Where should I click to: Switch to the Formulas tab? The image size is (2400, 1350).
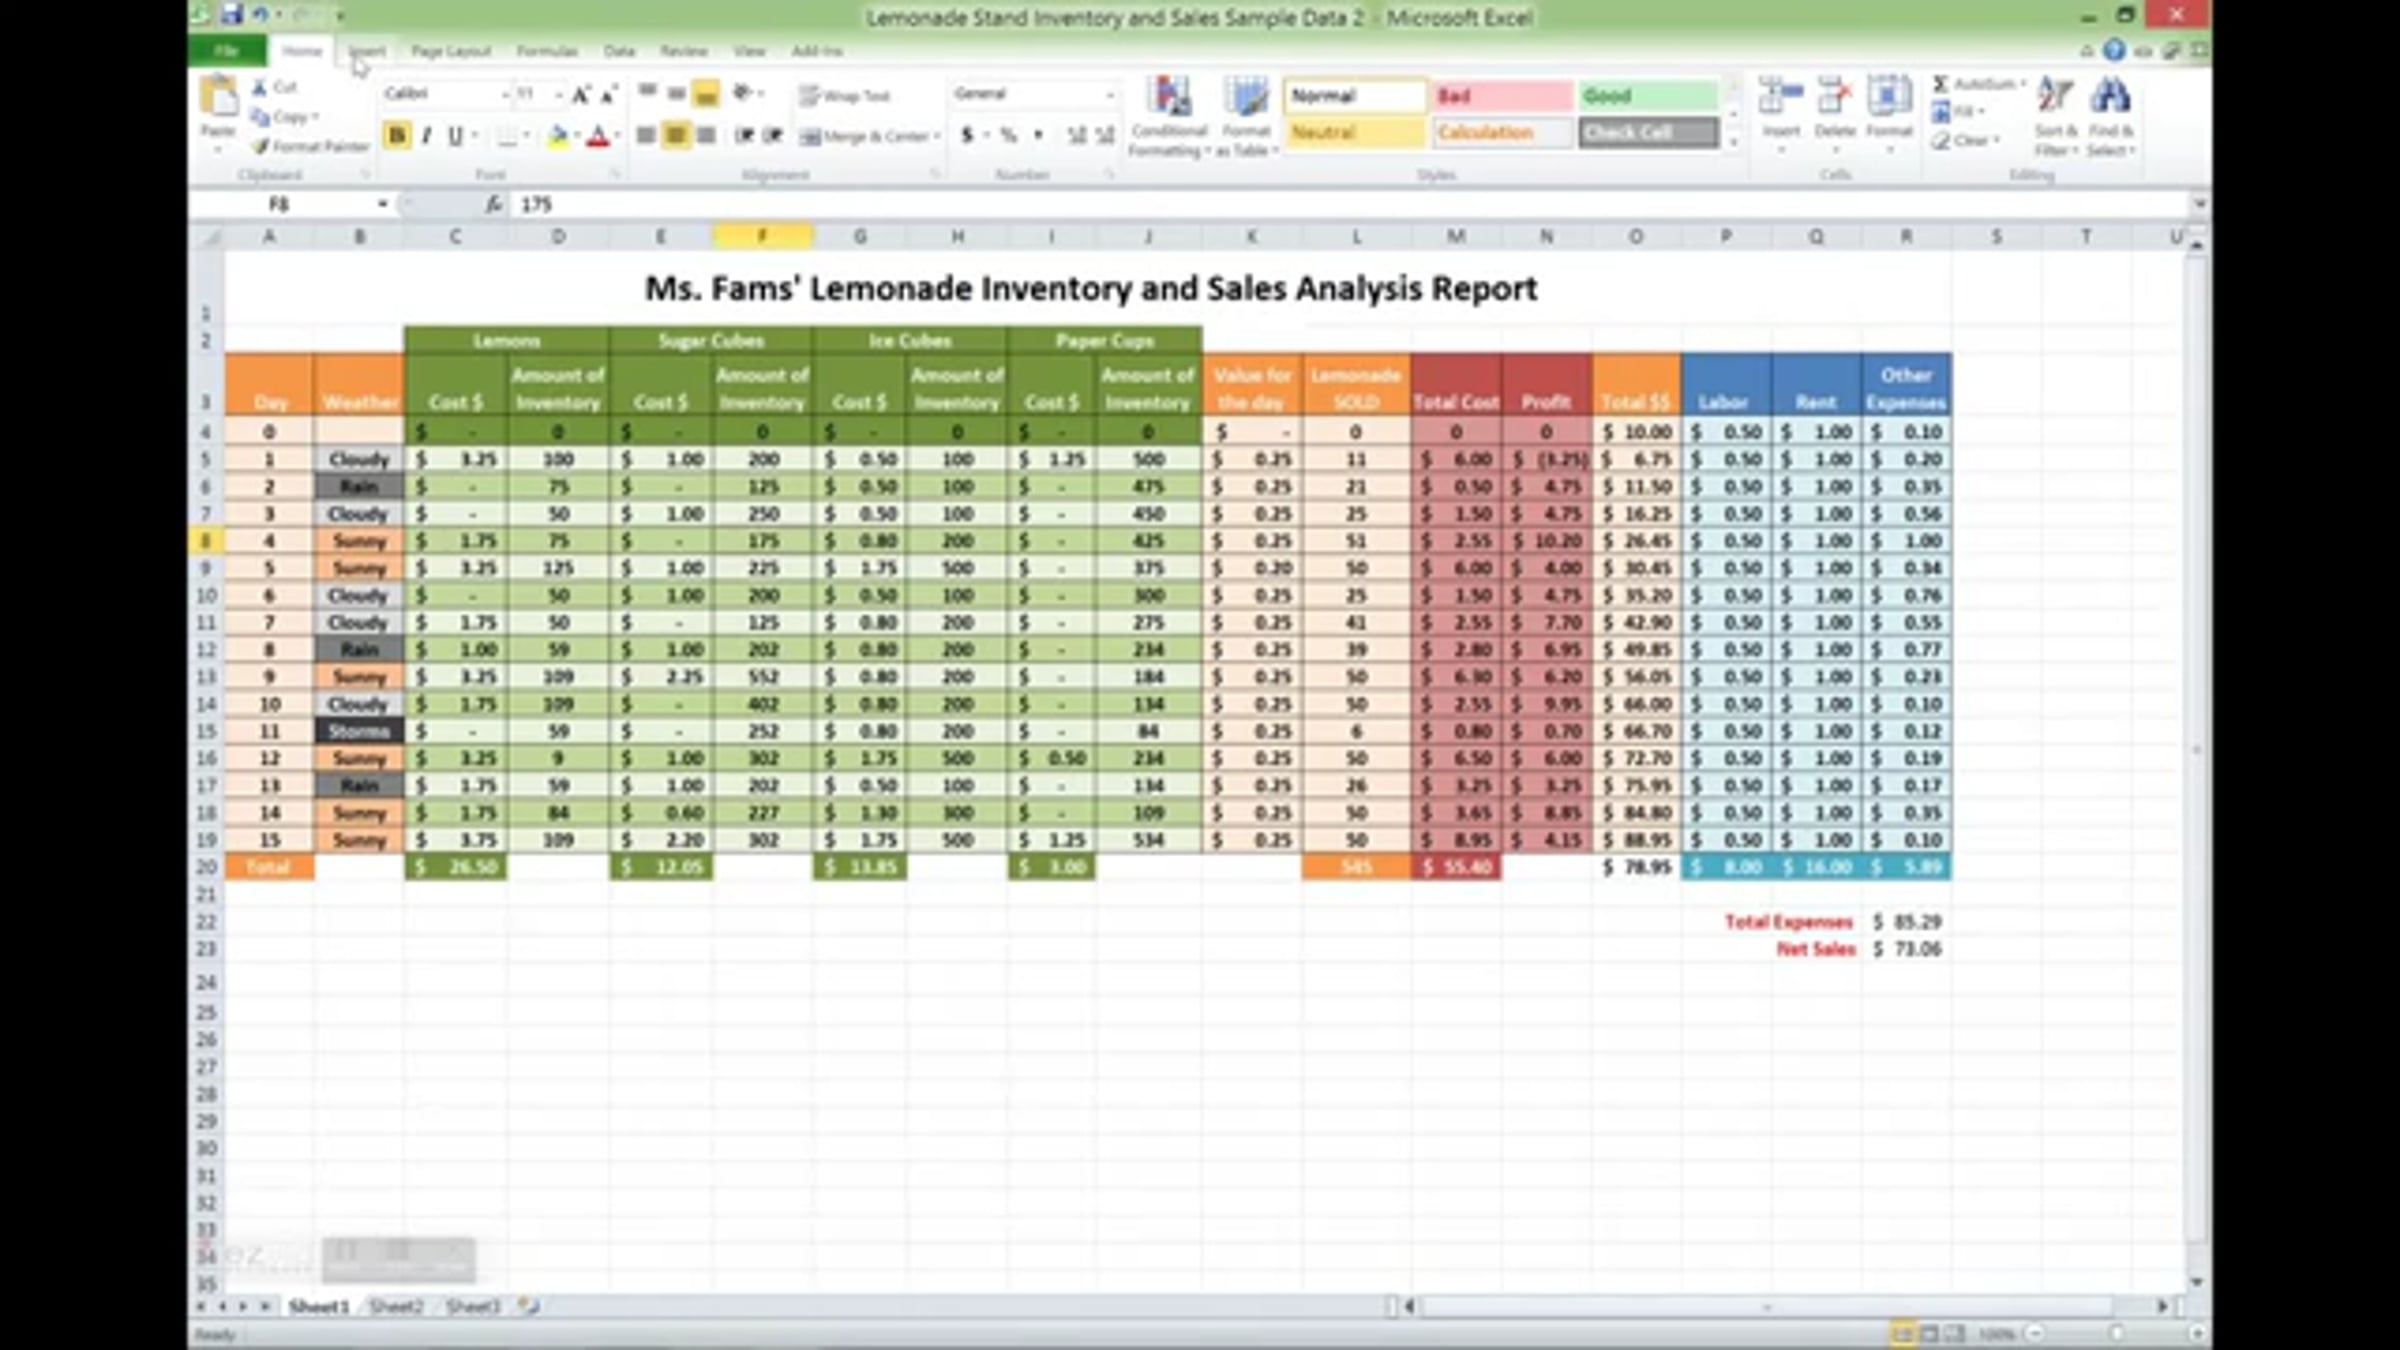[546, 51]
